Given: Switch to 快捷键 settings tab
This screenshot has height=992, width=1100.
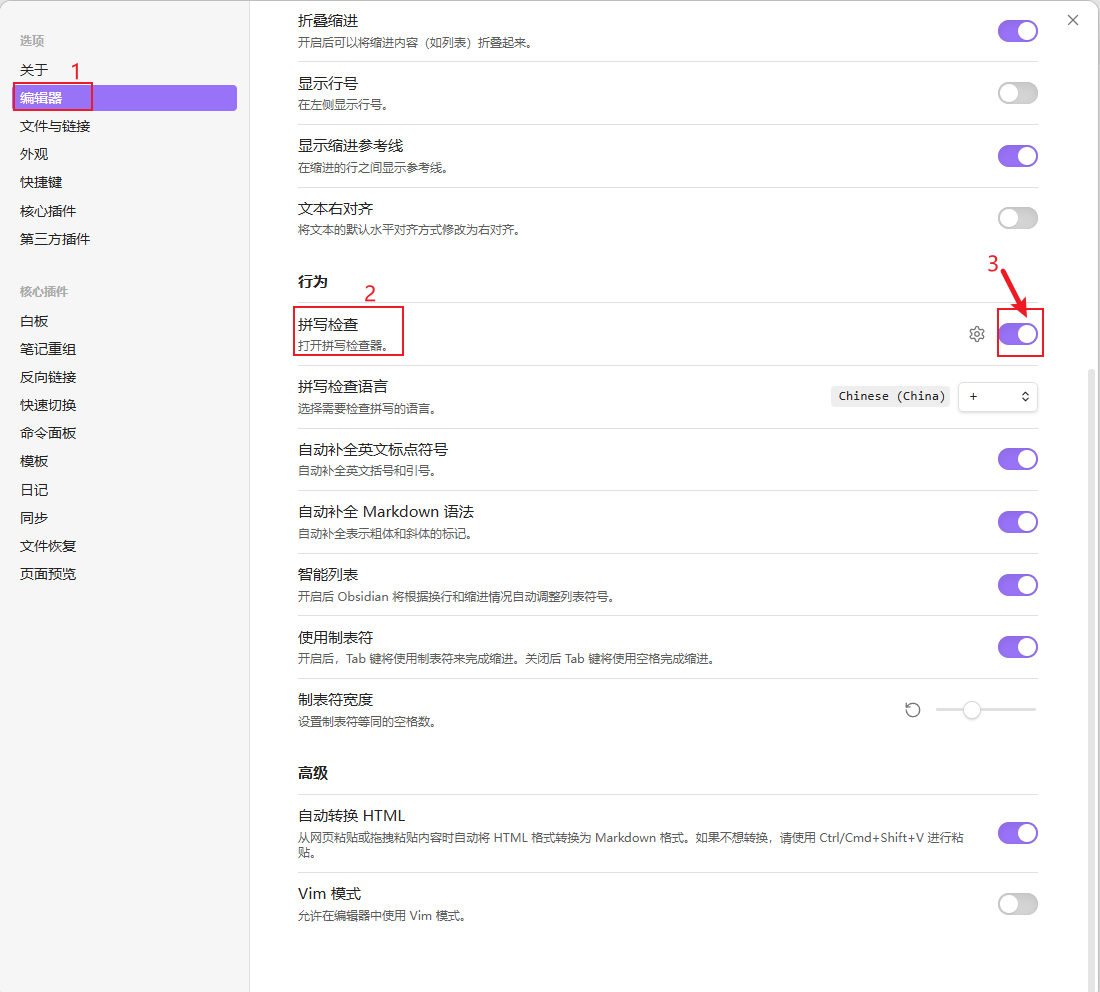Looking at the screenshot, I should tap(41, 182).
